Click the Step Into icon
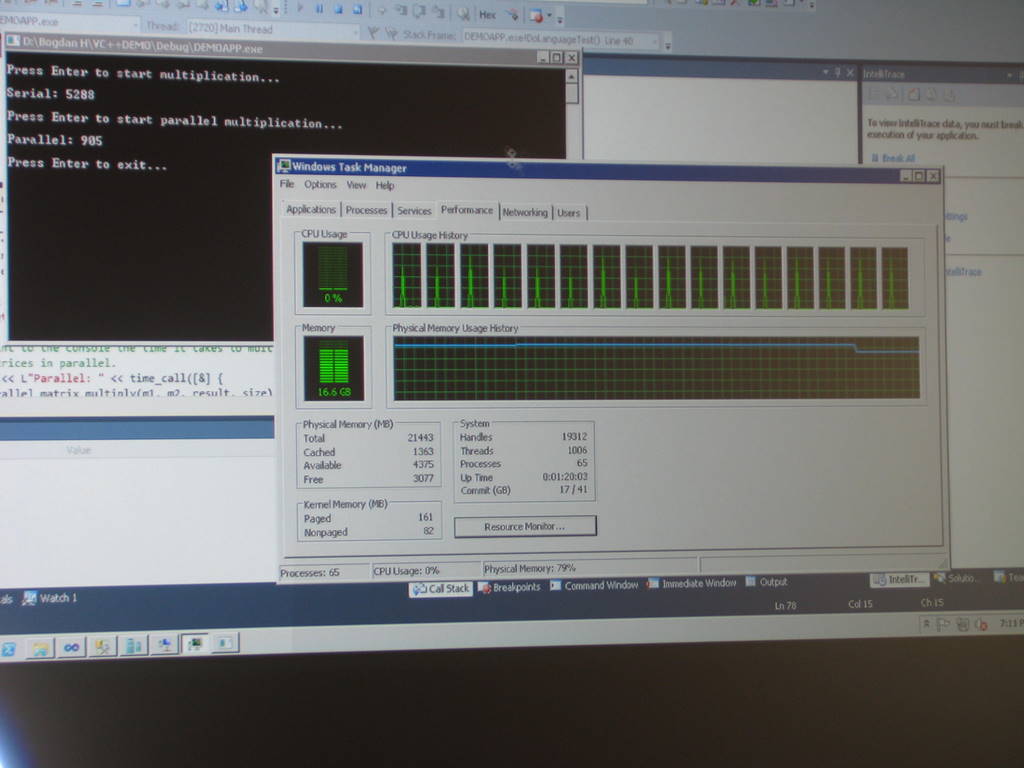The width and height of the screenshot is (1024, 768). 401,10
